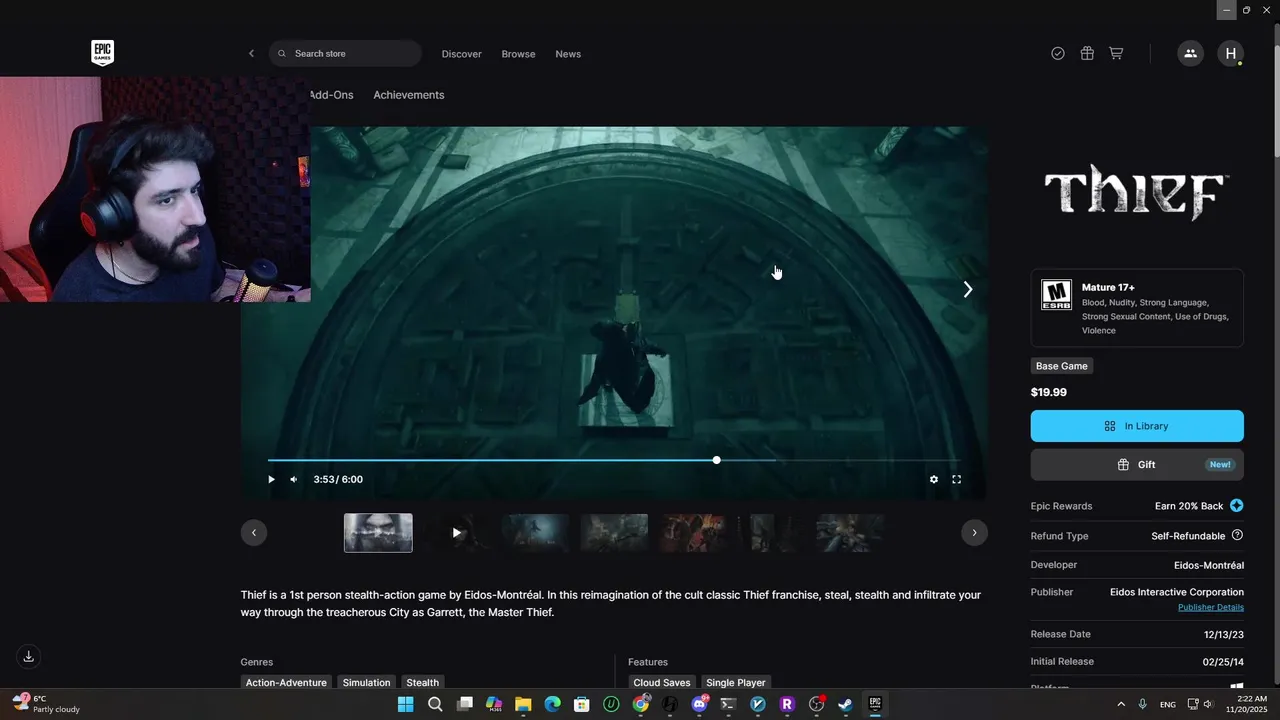Viewport: 1280px width, 720px height.
Task: Show hidden system tray icons
Action: (x=1121, y=704)
